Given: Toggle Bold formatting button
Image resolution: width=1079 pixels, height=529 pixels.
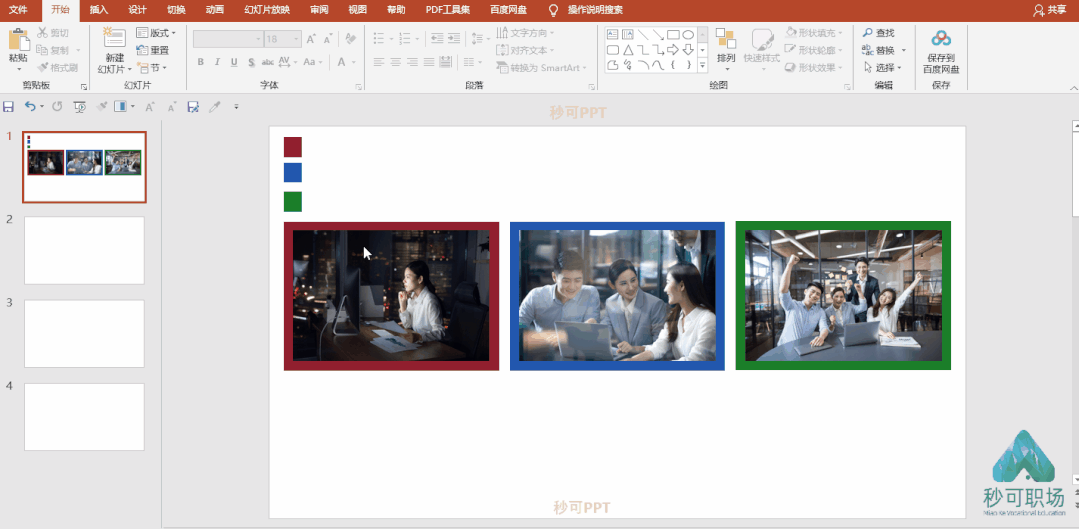Looking at the screenshot, I should (x=201, y=62).
